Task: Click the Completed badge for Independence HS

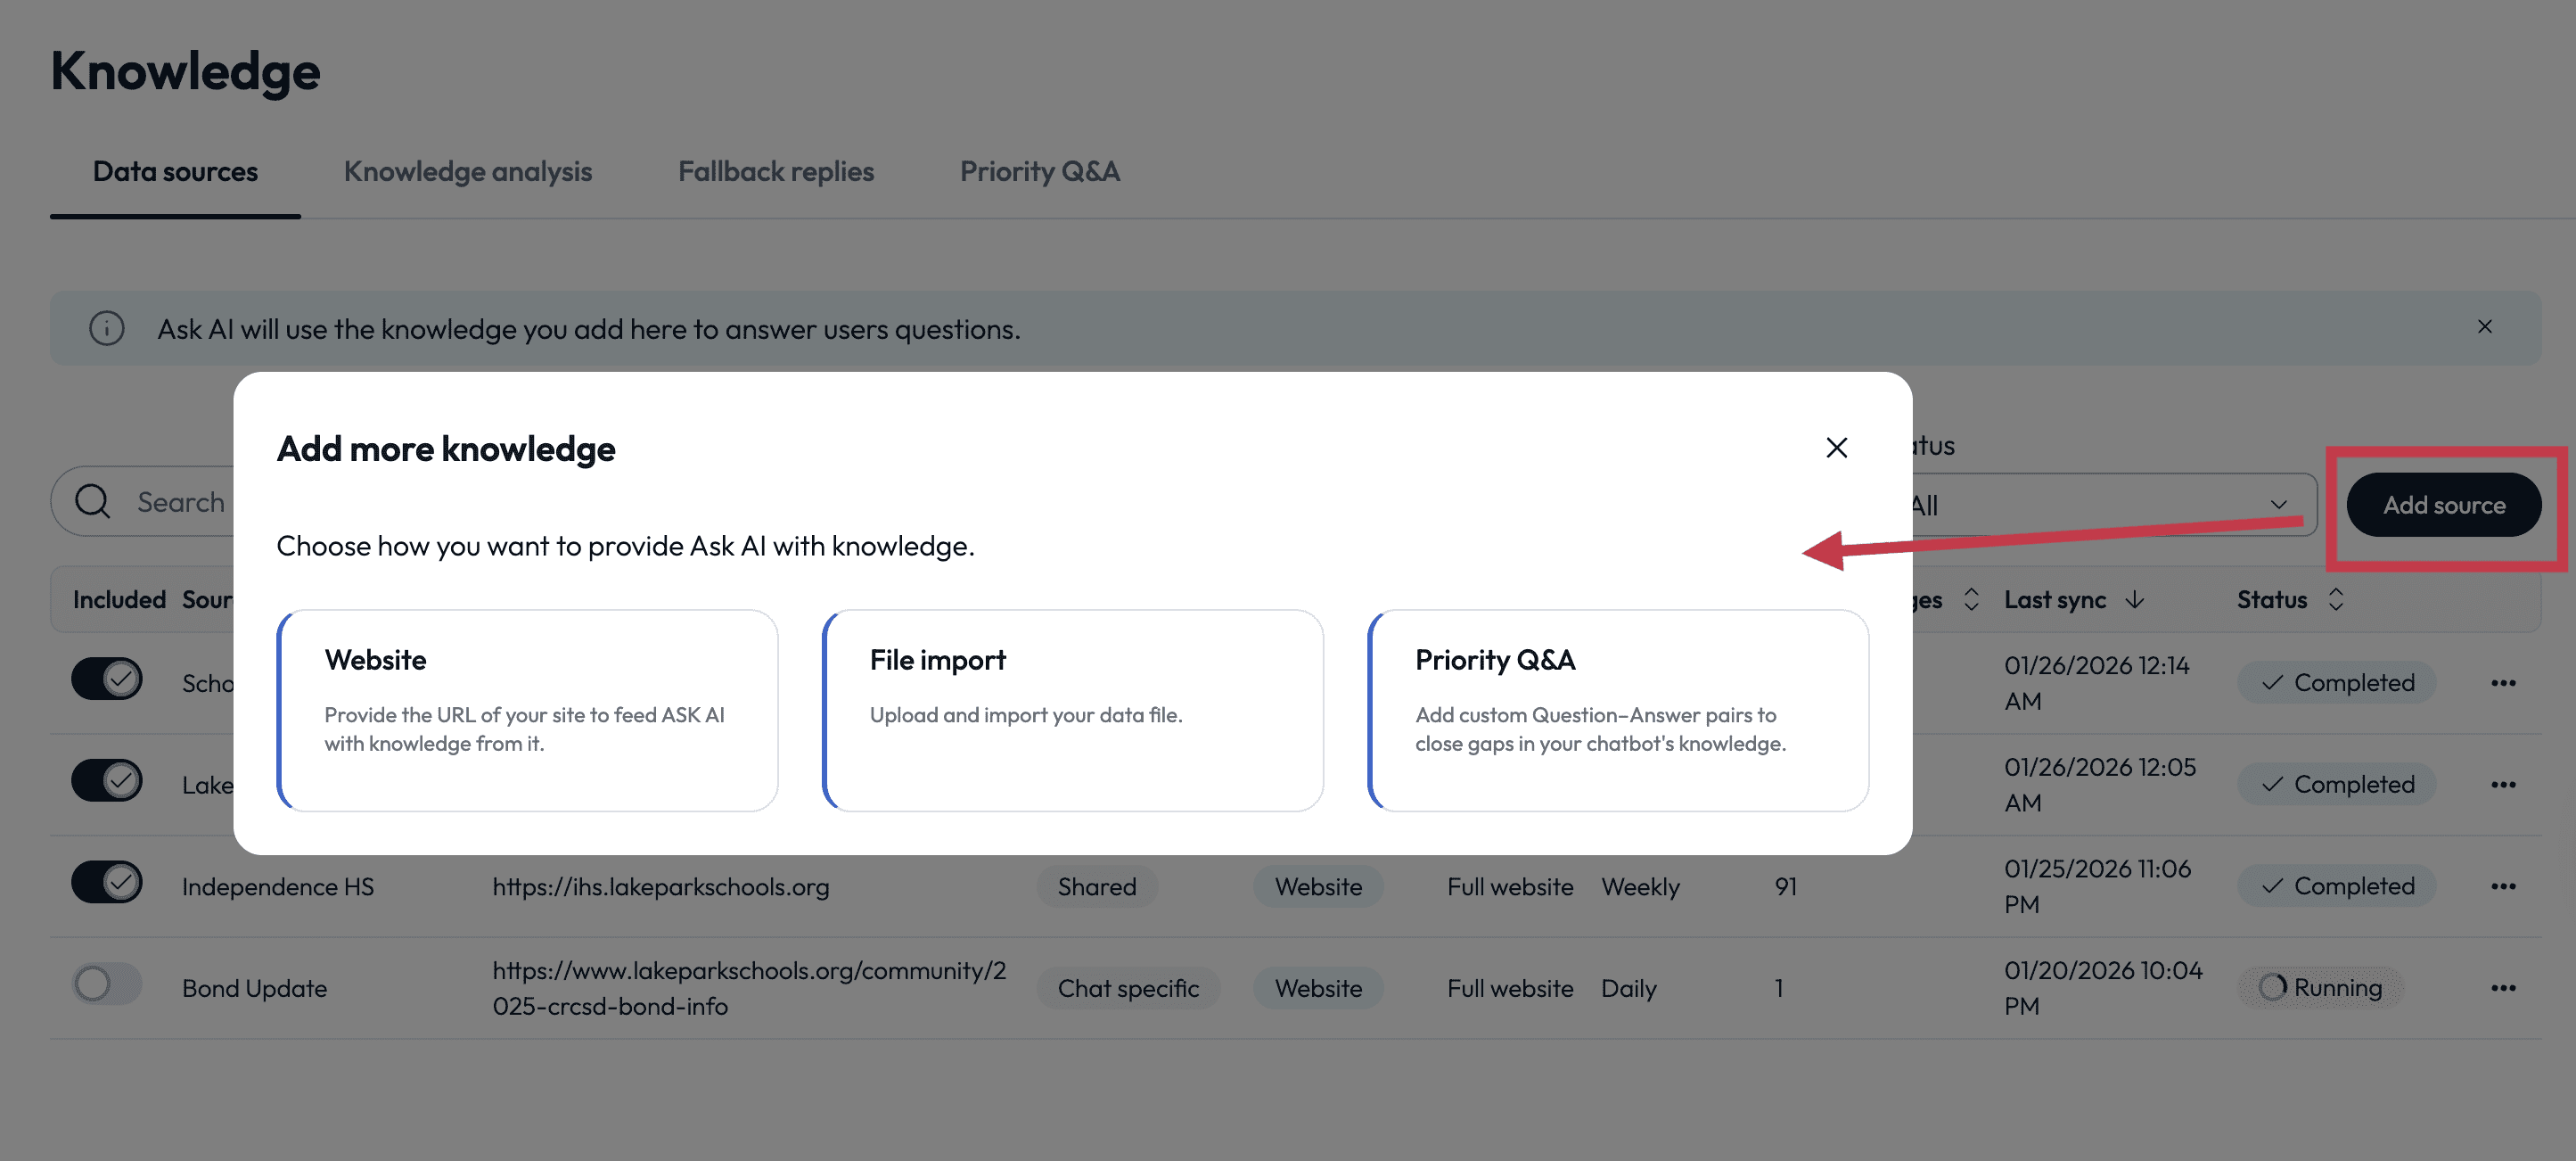Action: [2336, 886]
